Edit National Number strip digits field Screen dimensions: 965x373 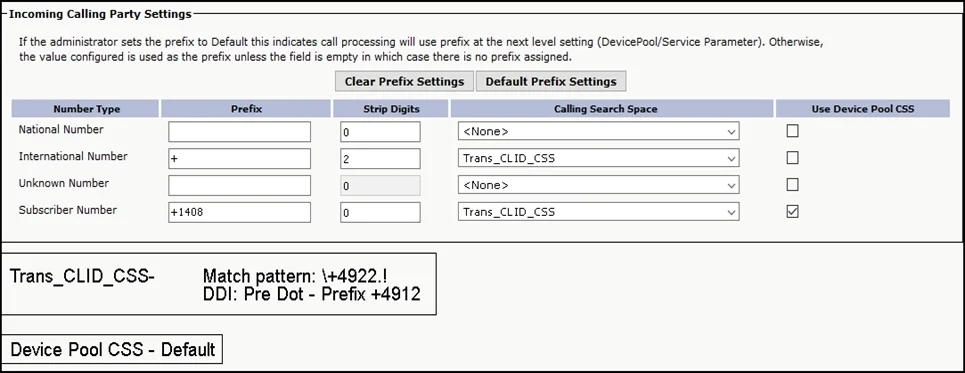pos(380,132)
